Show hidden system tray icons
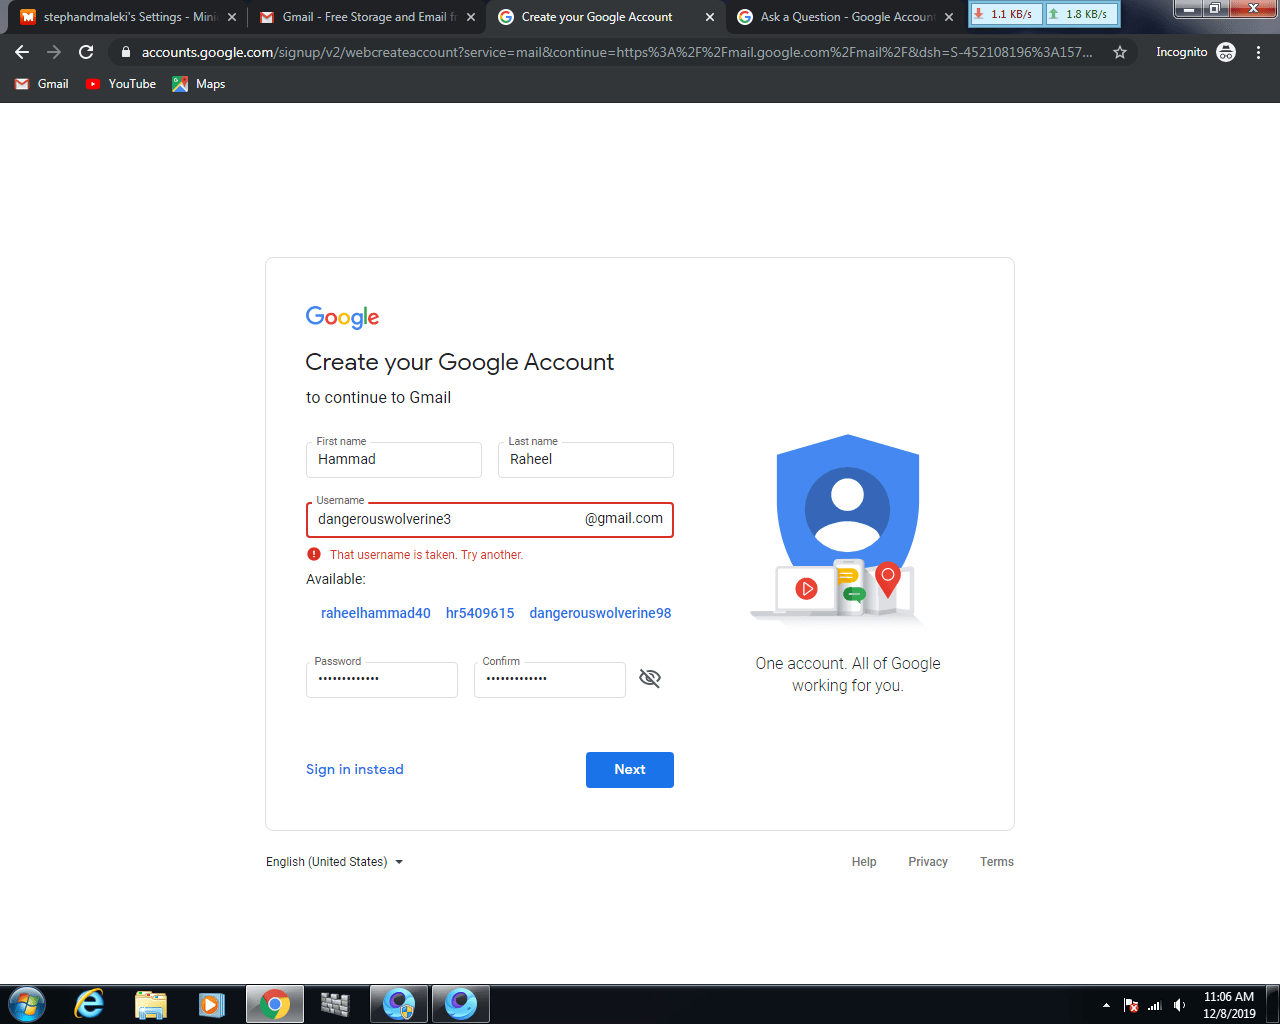The width and height of the screenshot is (1280, 1024). [1106, 1005]
